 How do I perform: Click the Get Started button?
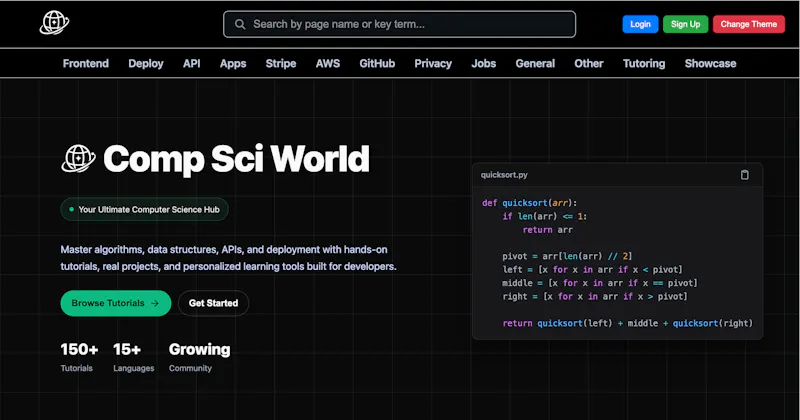point(213,303)
